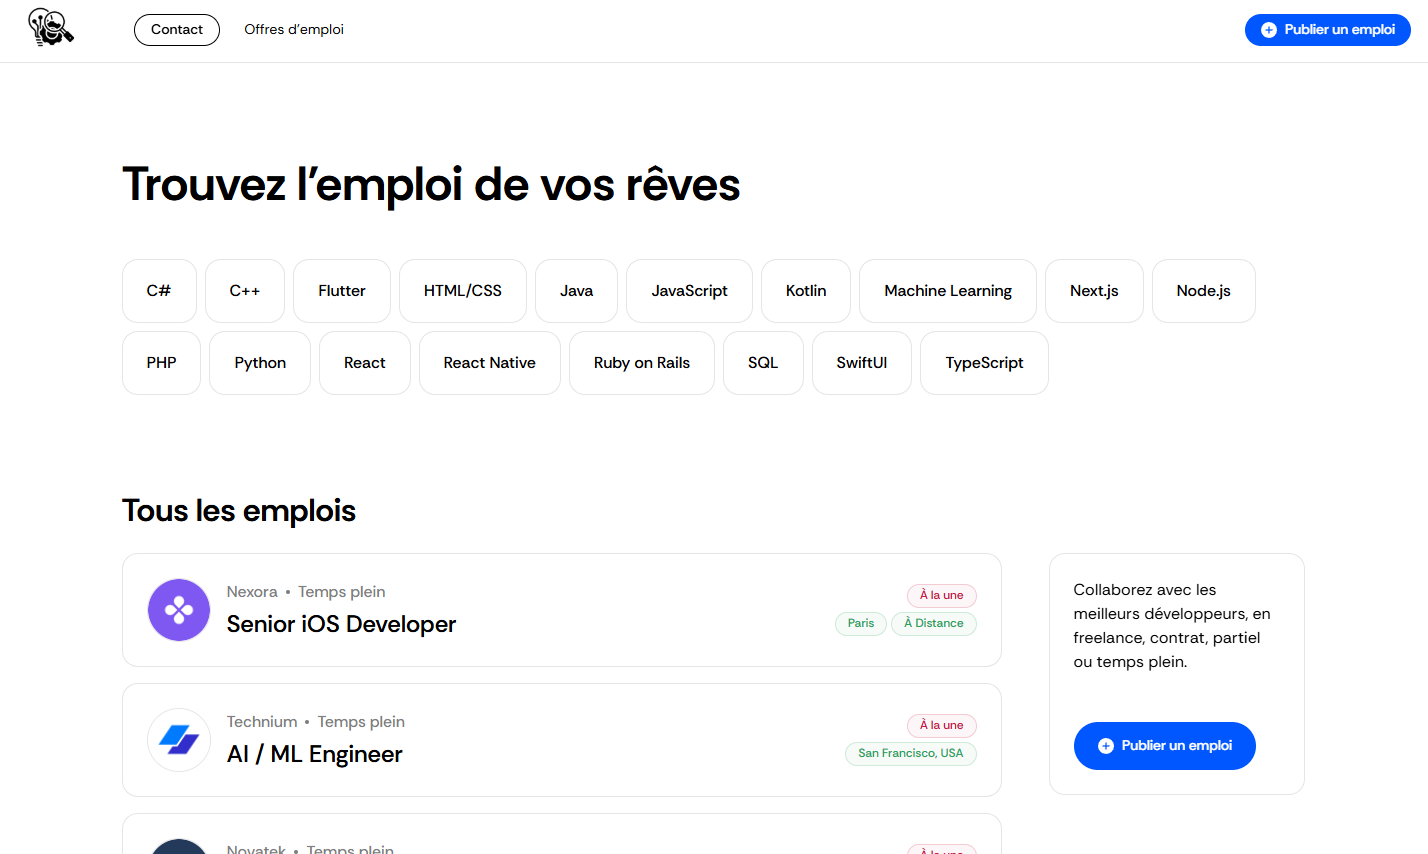The image size is (1428, 854).
Task: Click the Collaborez avec les meilleurs développeurs text
Action: point(1172,626)
